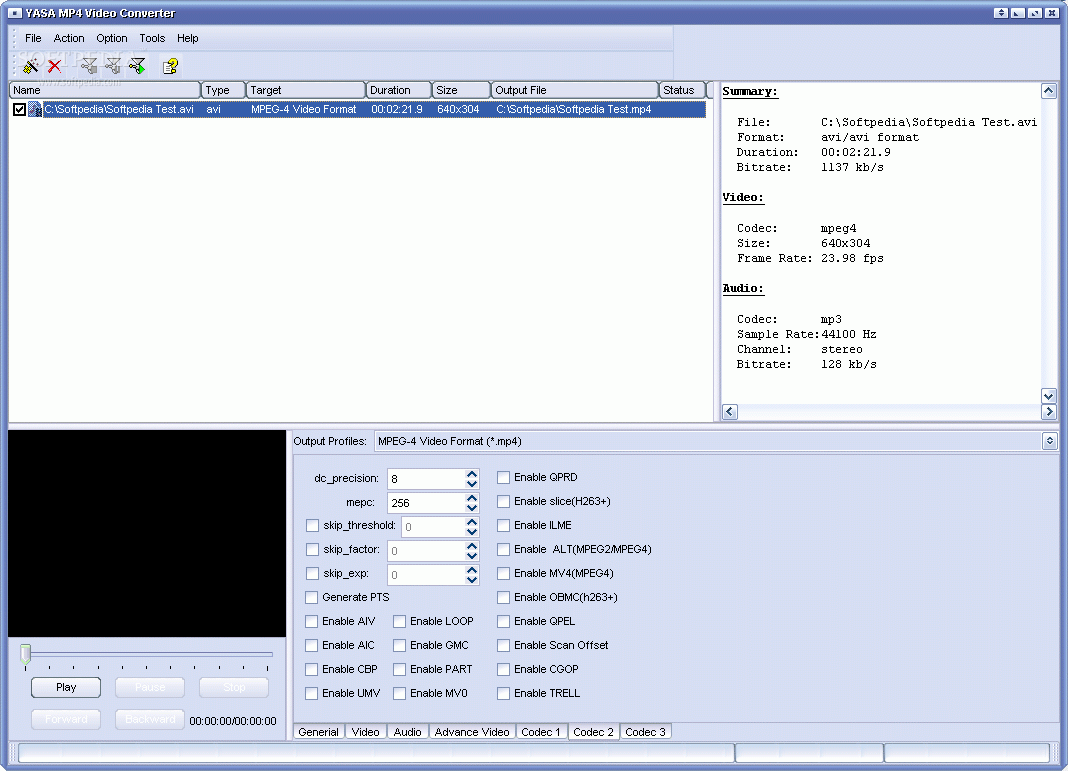Increase skip_threshold with the up arrow
Viewport: 1068px width, 771px height.
[472, 522]
